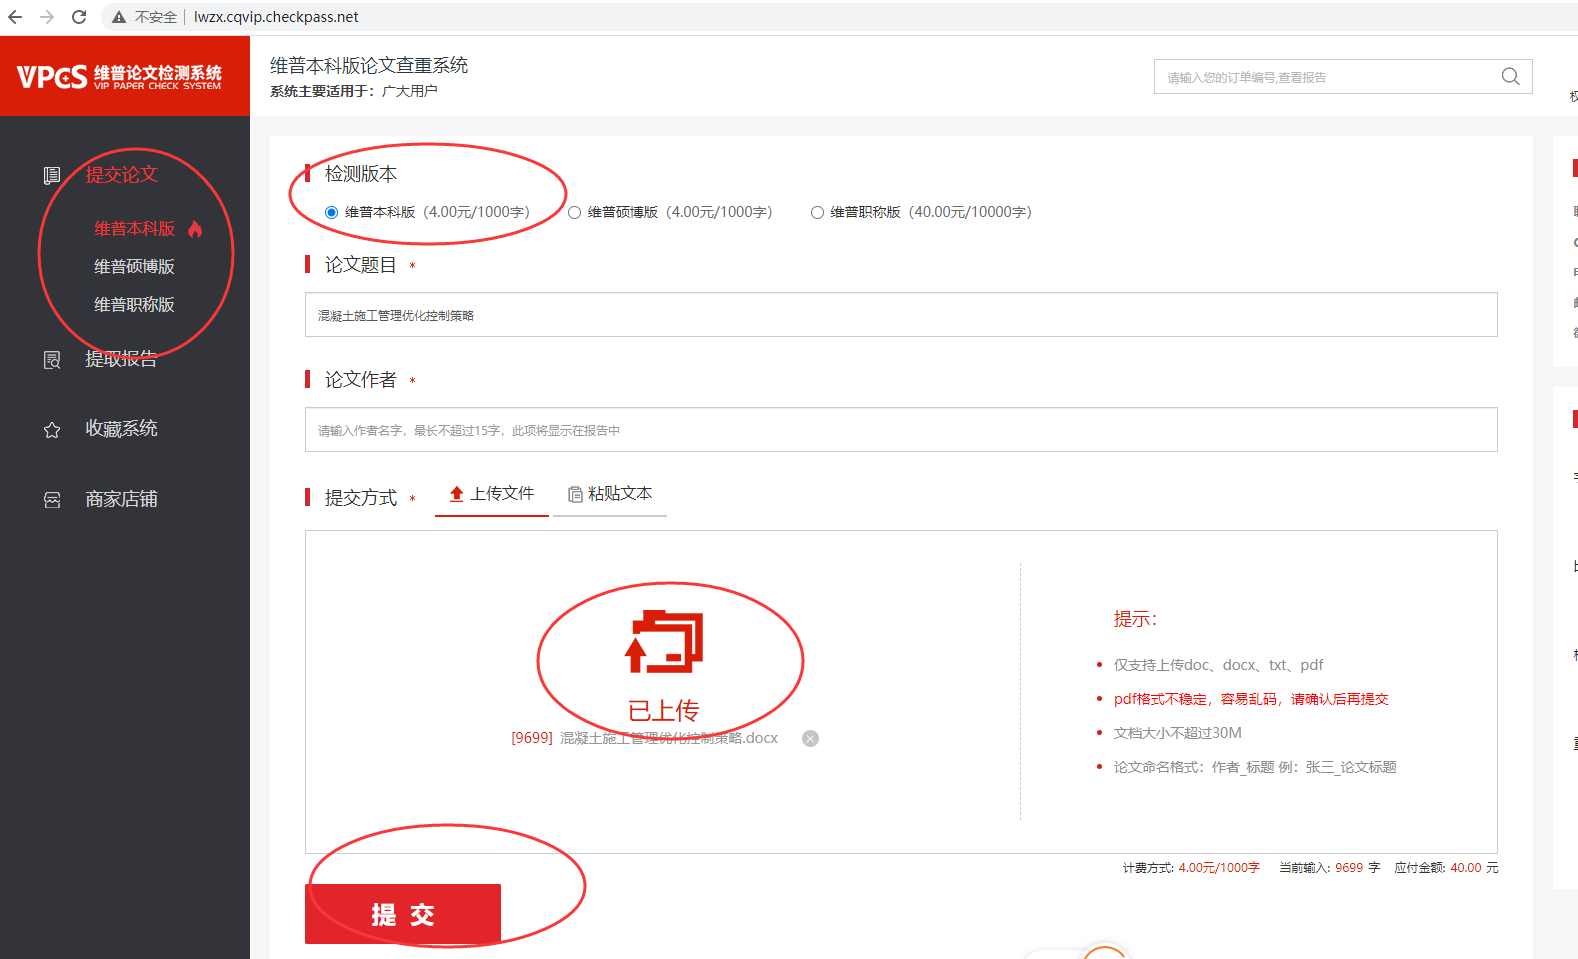1578x959 pixels.
Task: Click the flame hot icon beside 维普本科版
Action: 195,229
